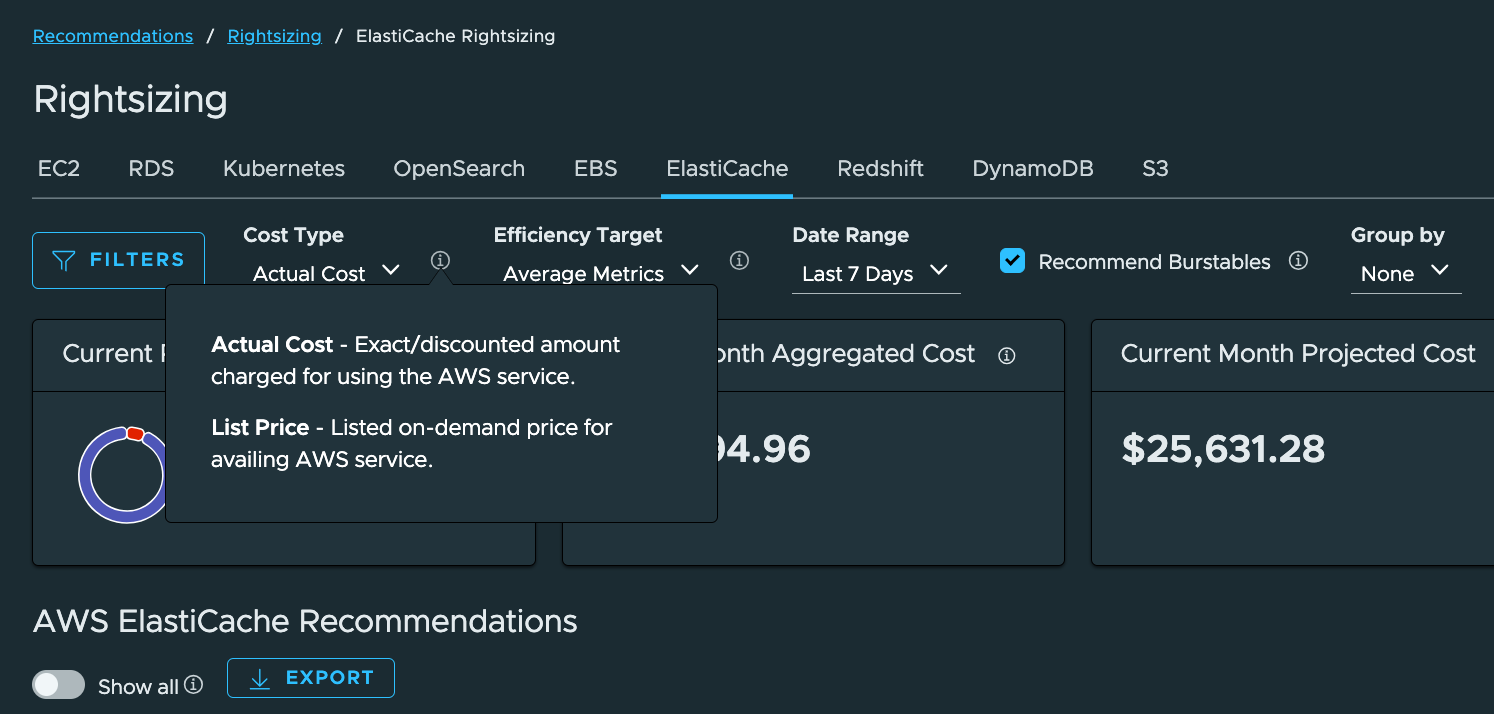Viewport: 1494px width, 714px height.
Task: Enable the Show all toggle switch
Action: [x=58, y=684]
